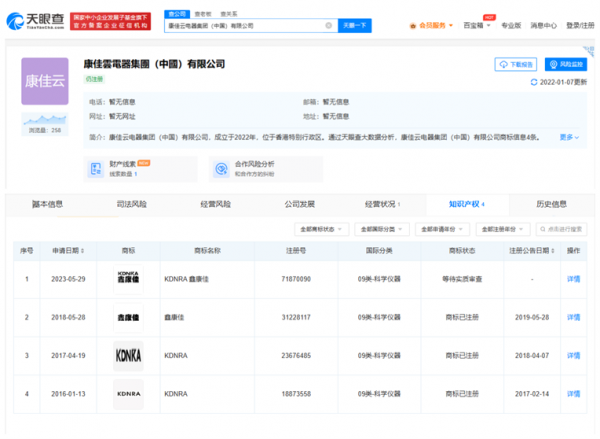
Task: Open the 财产线索 card
Action: (x=140, y=168)
